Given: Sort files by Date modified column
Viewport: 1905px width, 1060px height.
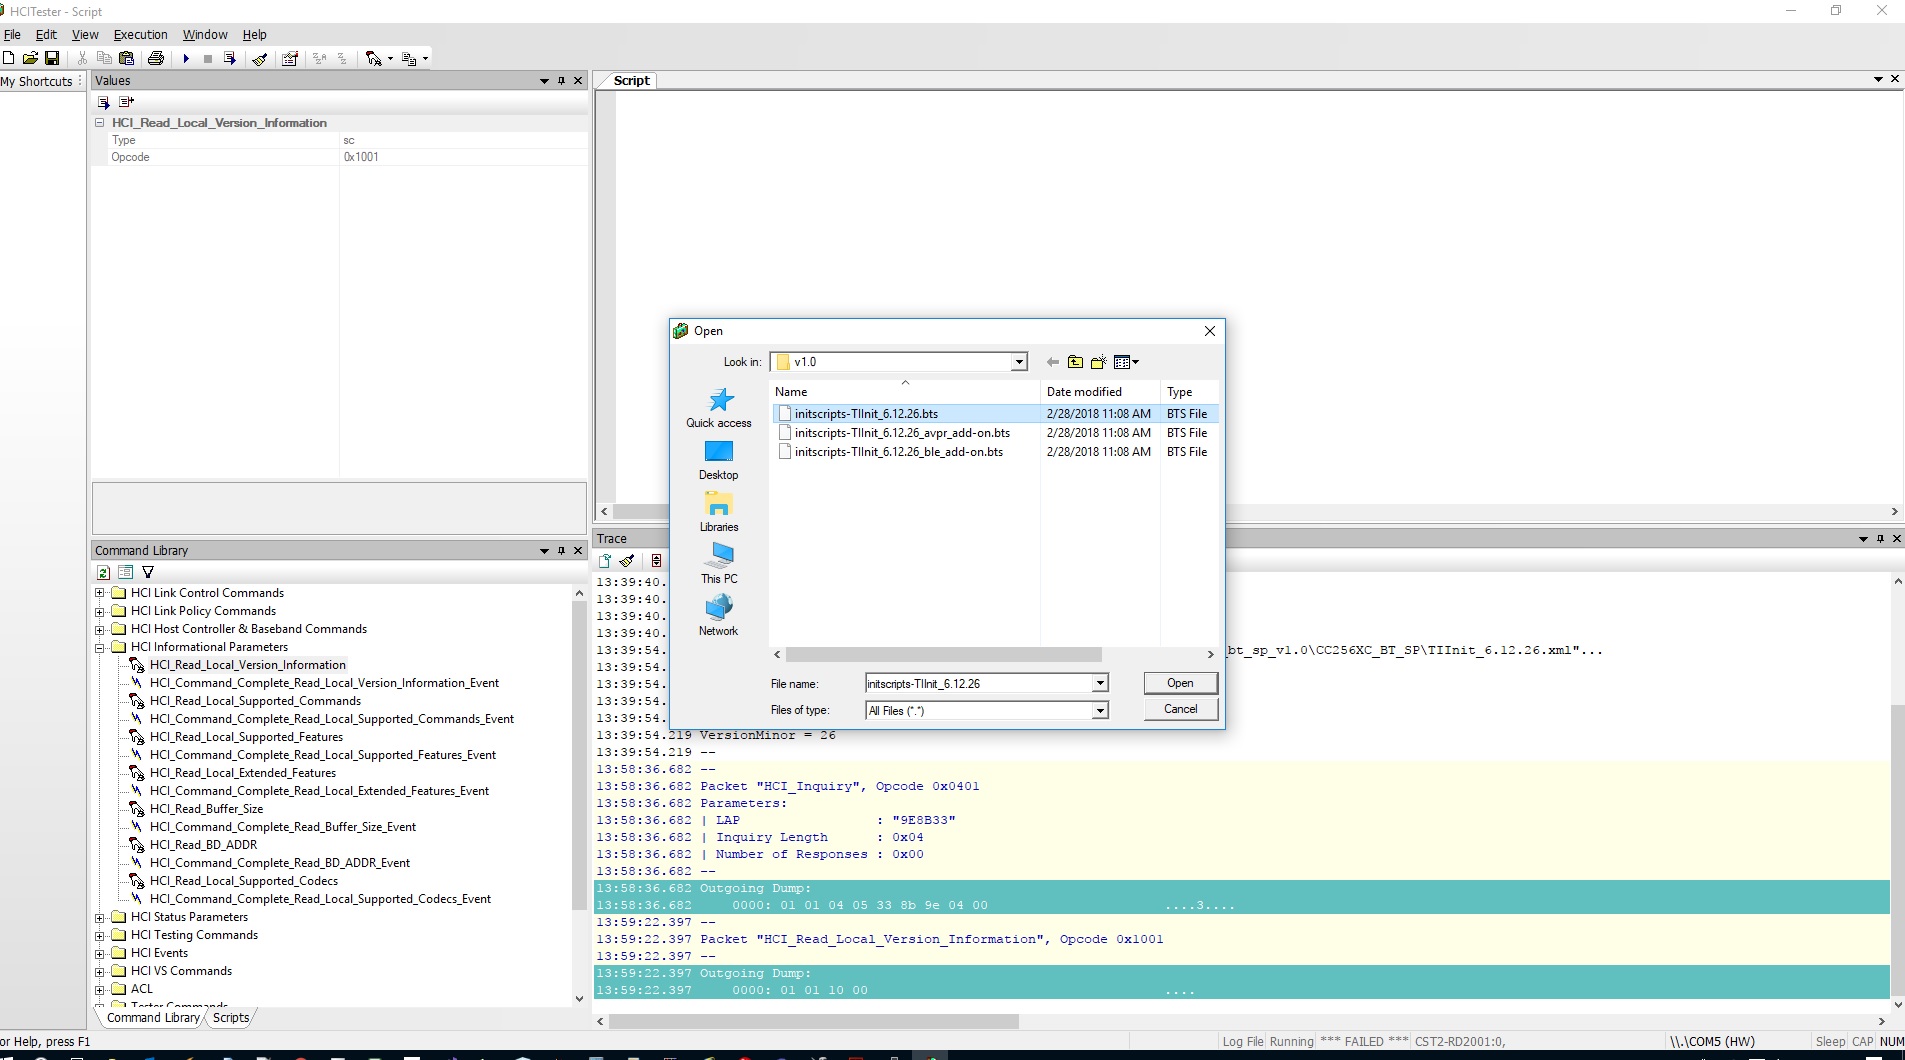Looking at the screenshot, I should [x=1084, y=392].
